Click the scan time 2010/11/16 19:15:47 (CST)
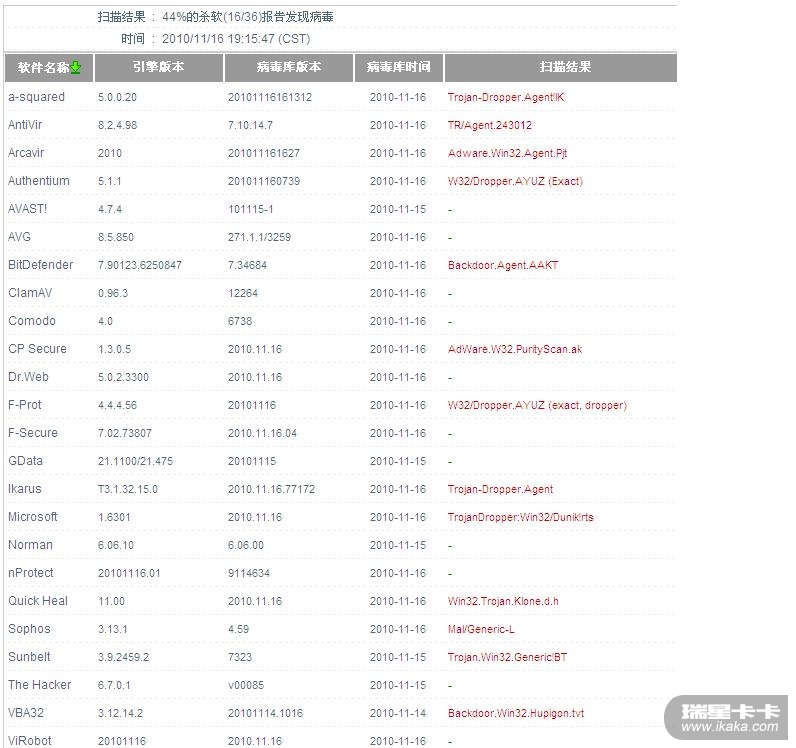Image resolution: width=796 pixels, height=748 pixels. [236, 39]
